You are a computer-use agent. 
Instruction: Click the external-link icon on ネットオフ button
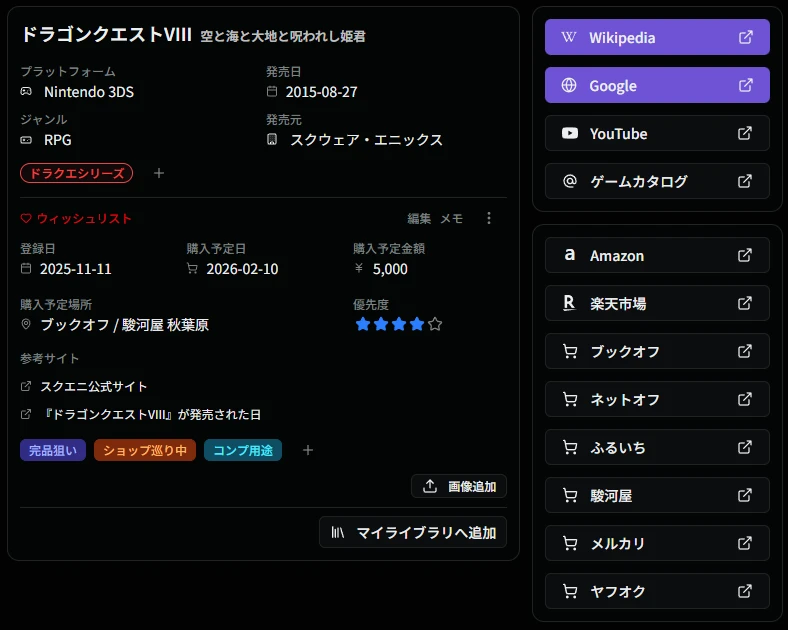coord(745,399)
